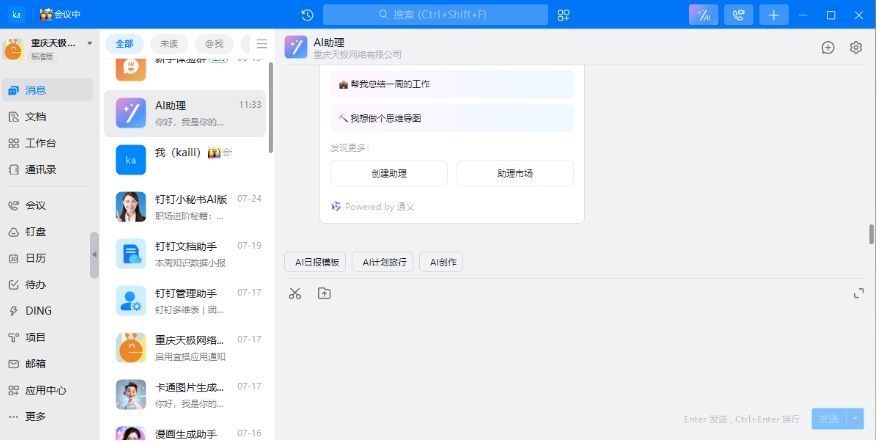
Task: Select the @我 filter tab
Action: point(214,44)
